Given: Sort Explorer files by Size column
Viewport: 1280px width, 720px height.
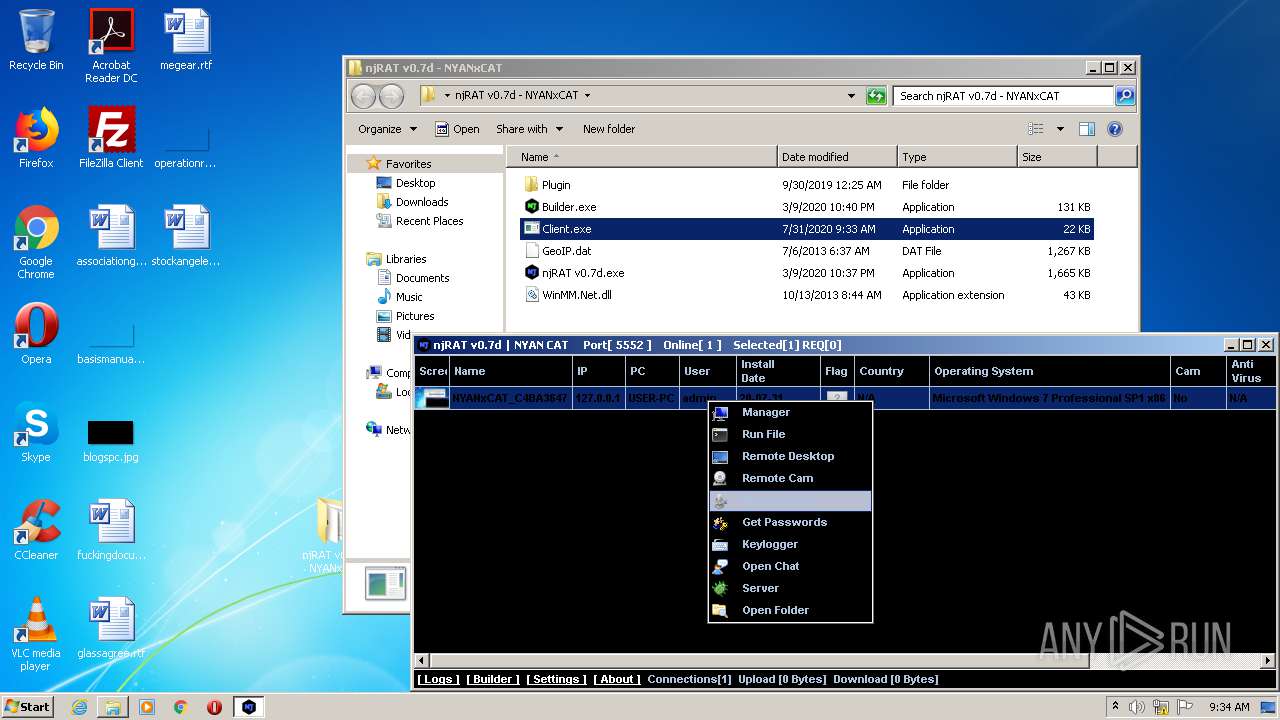Looking at the screenshot, I should [1057, 157].
